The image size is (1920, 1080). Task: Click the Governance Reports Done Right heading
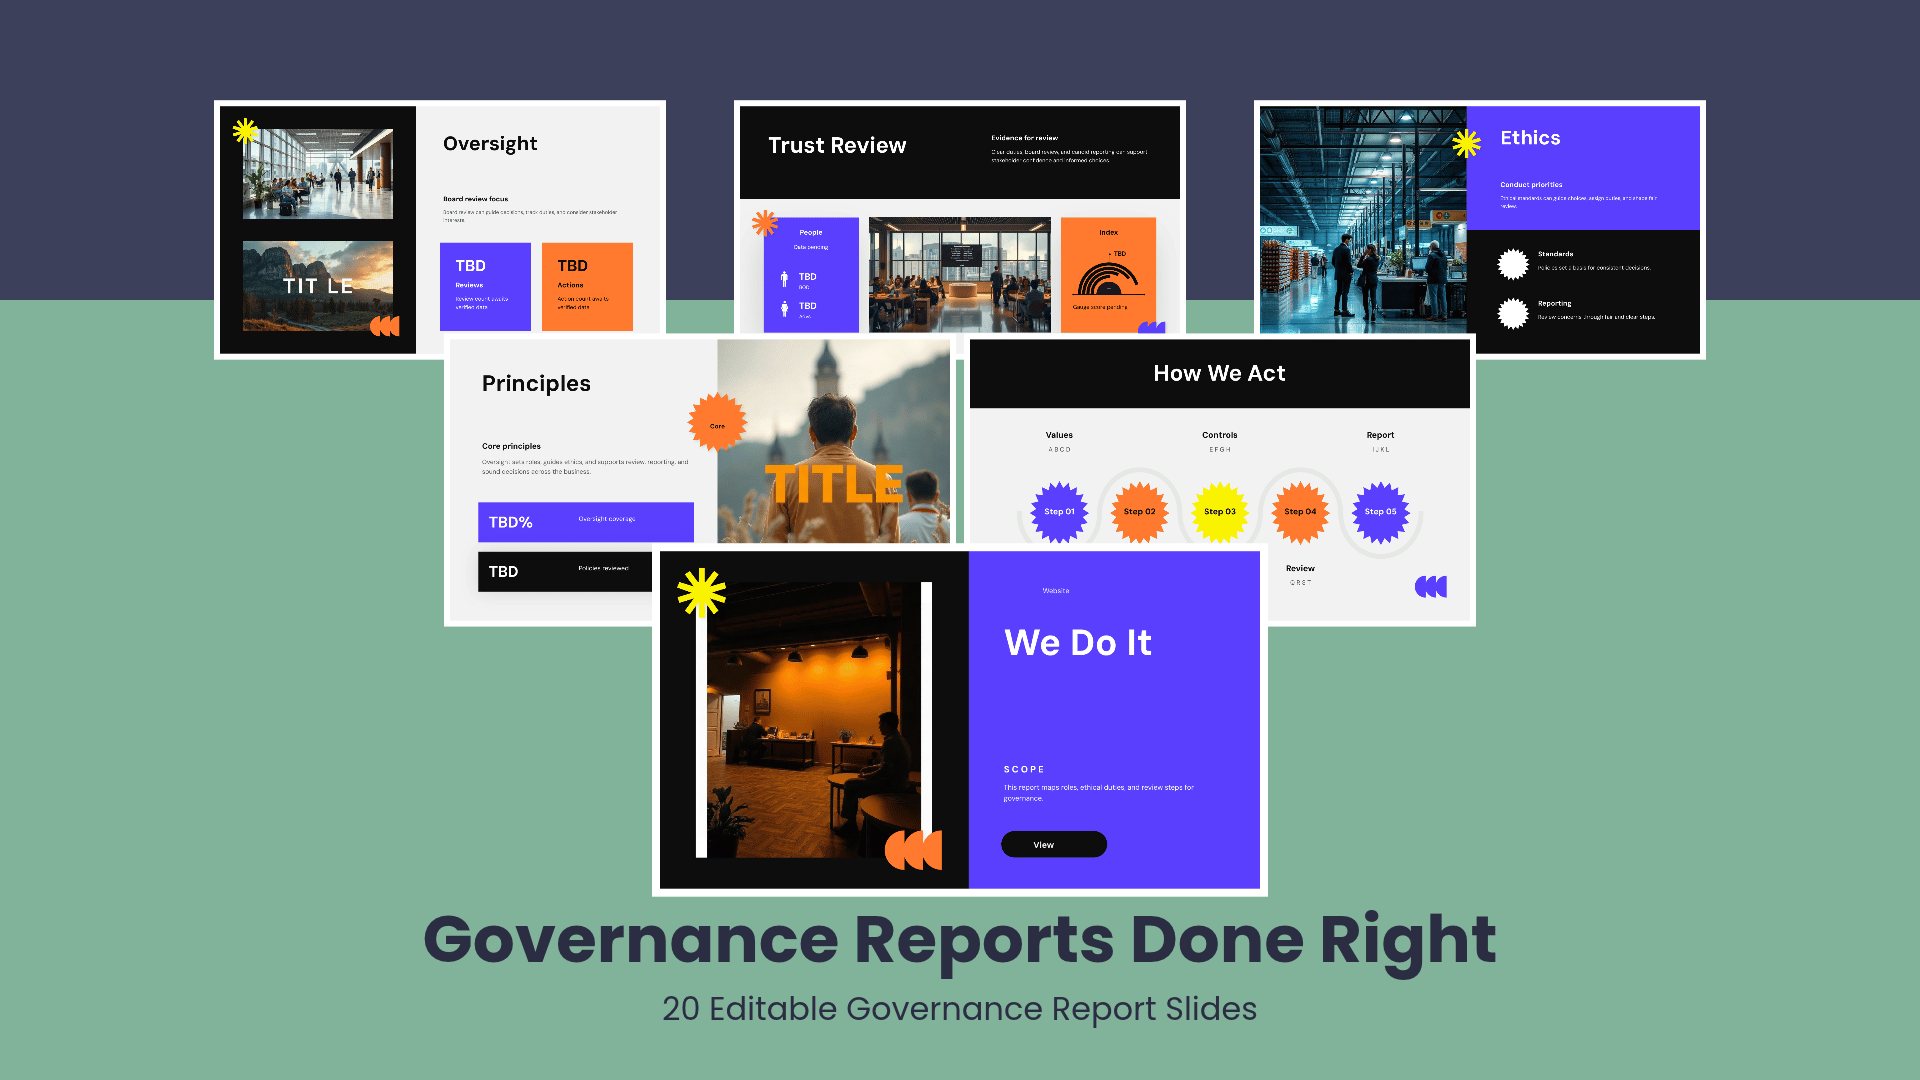[960, 942]
